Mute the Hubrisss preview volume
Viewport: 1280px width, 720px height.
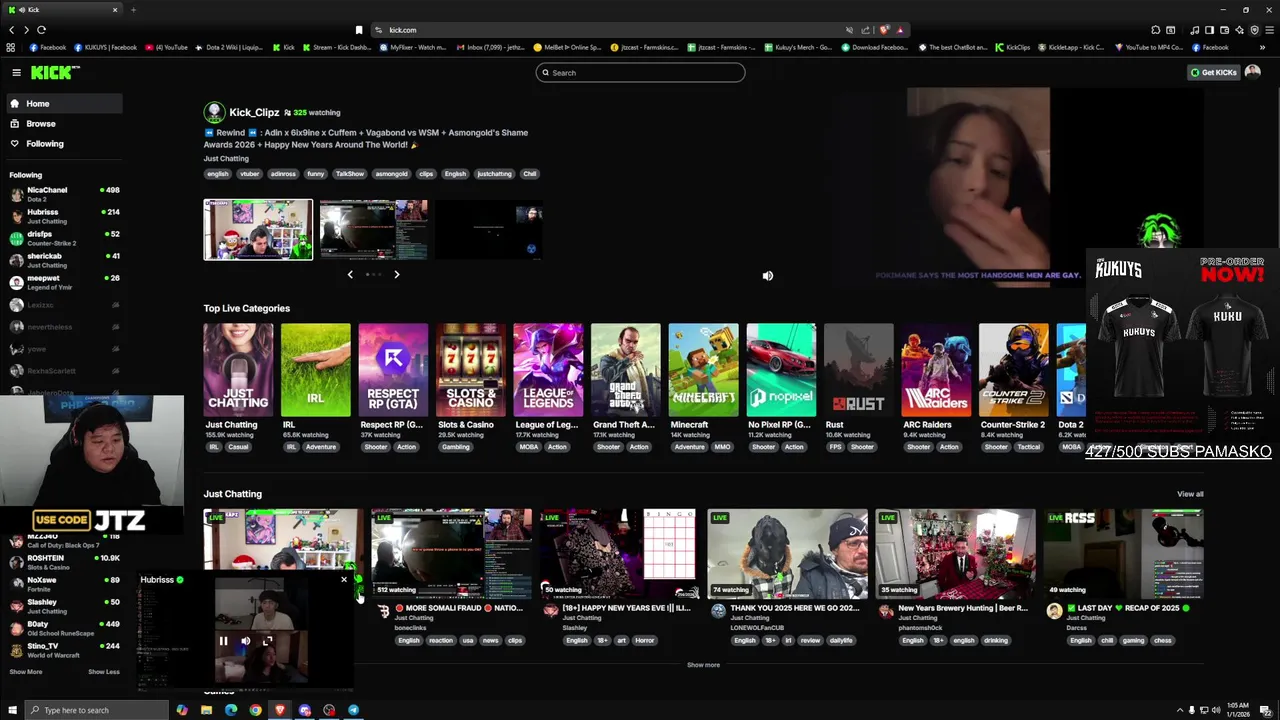(246, 641)
